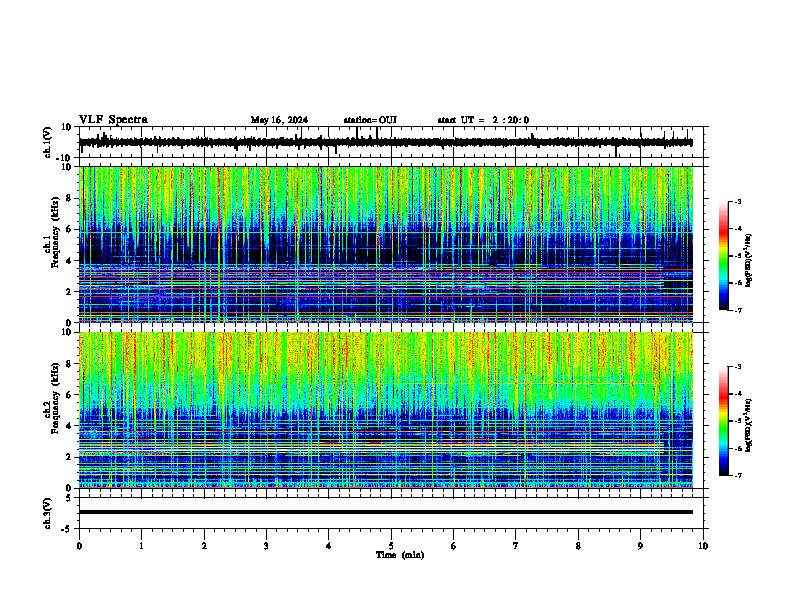Click the ch.2 frequency spectrogram panel
Screen dimensions: 792x612
coord(386,410)
